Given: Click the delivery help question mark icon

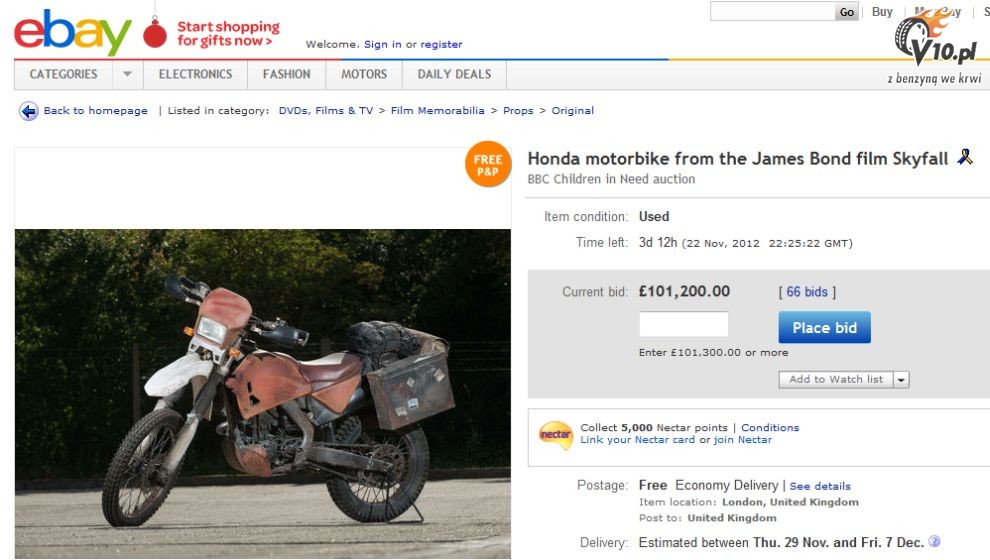Looking at the screenshot, I should coord(934,541).
